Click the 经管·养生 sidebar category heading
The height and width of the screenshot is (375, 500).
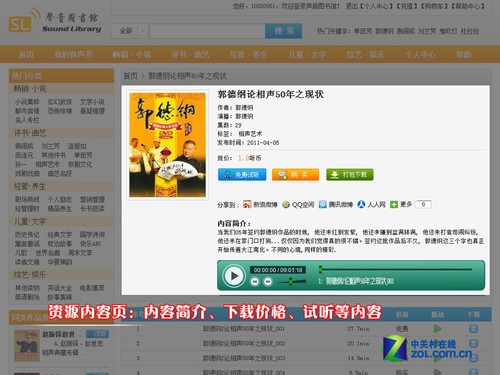tap(30, 186)
